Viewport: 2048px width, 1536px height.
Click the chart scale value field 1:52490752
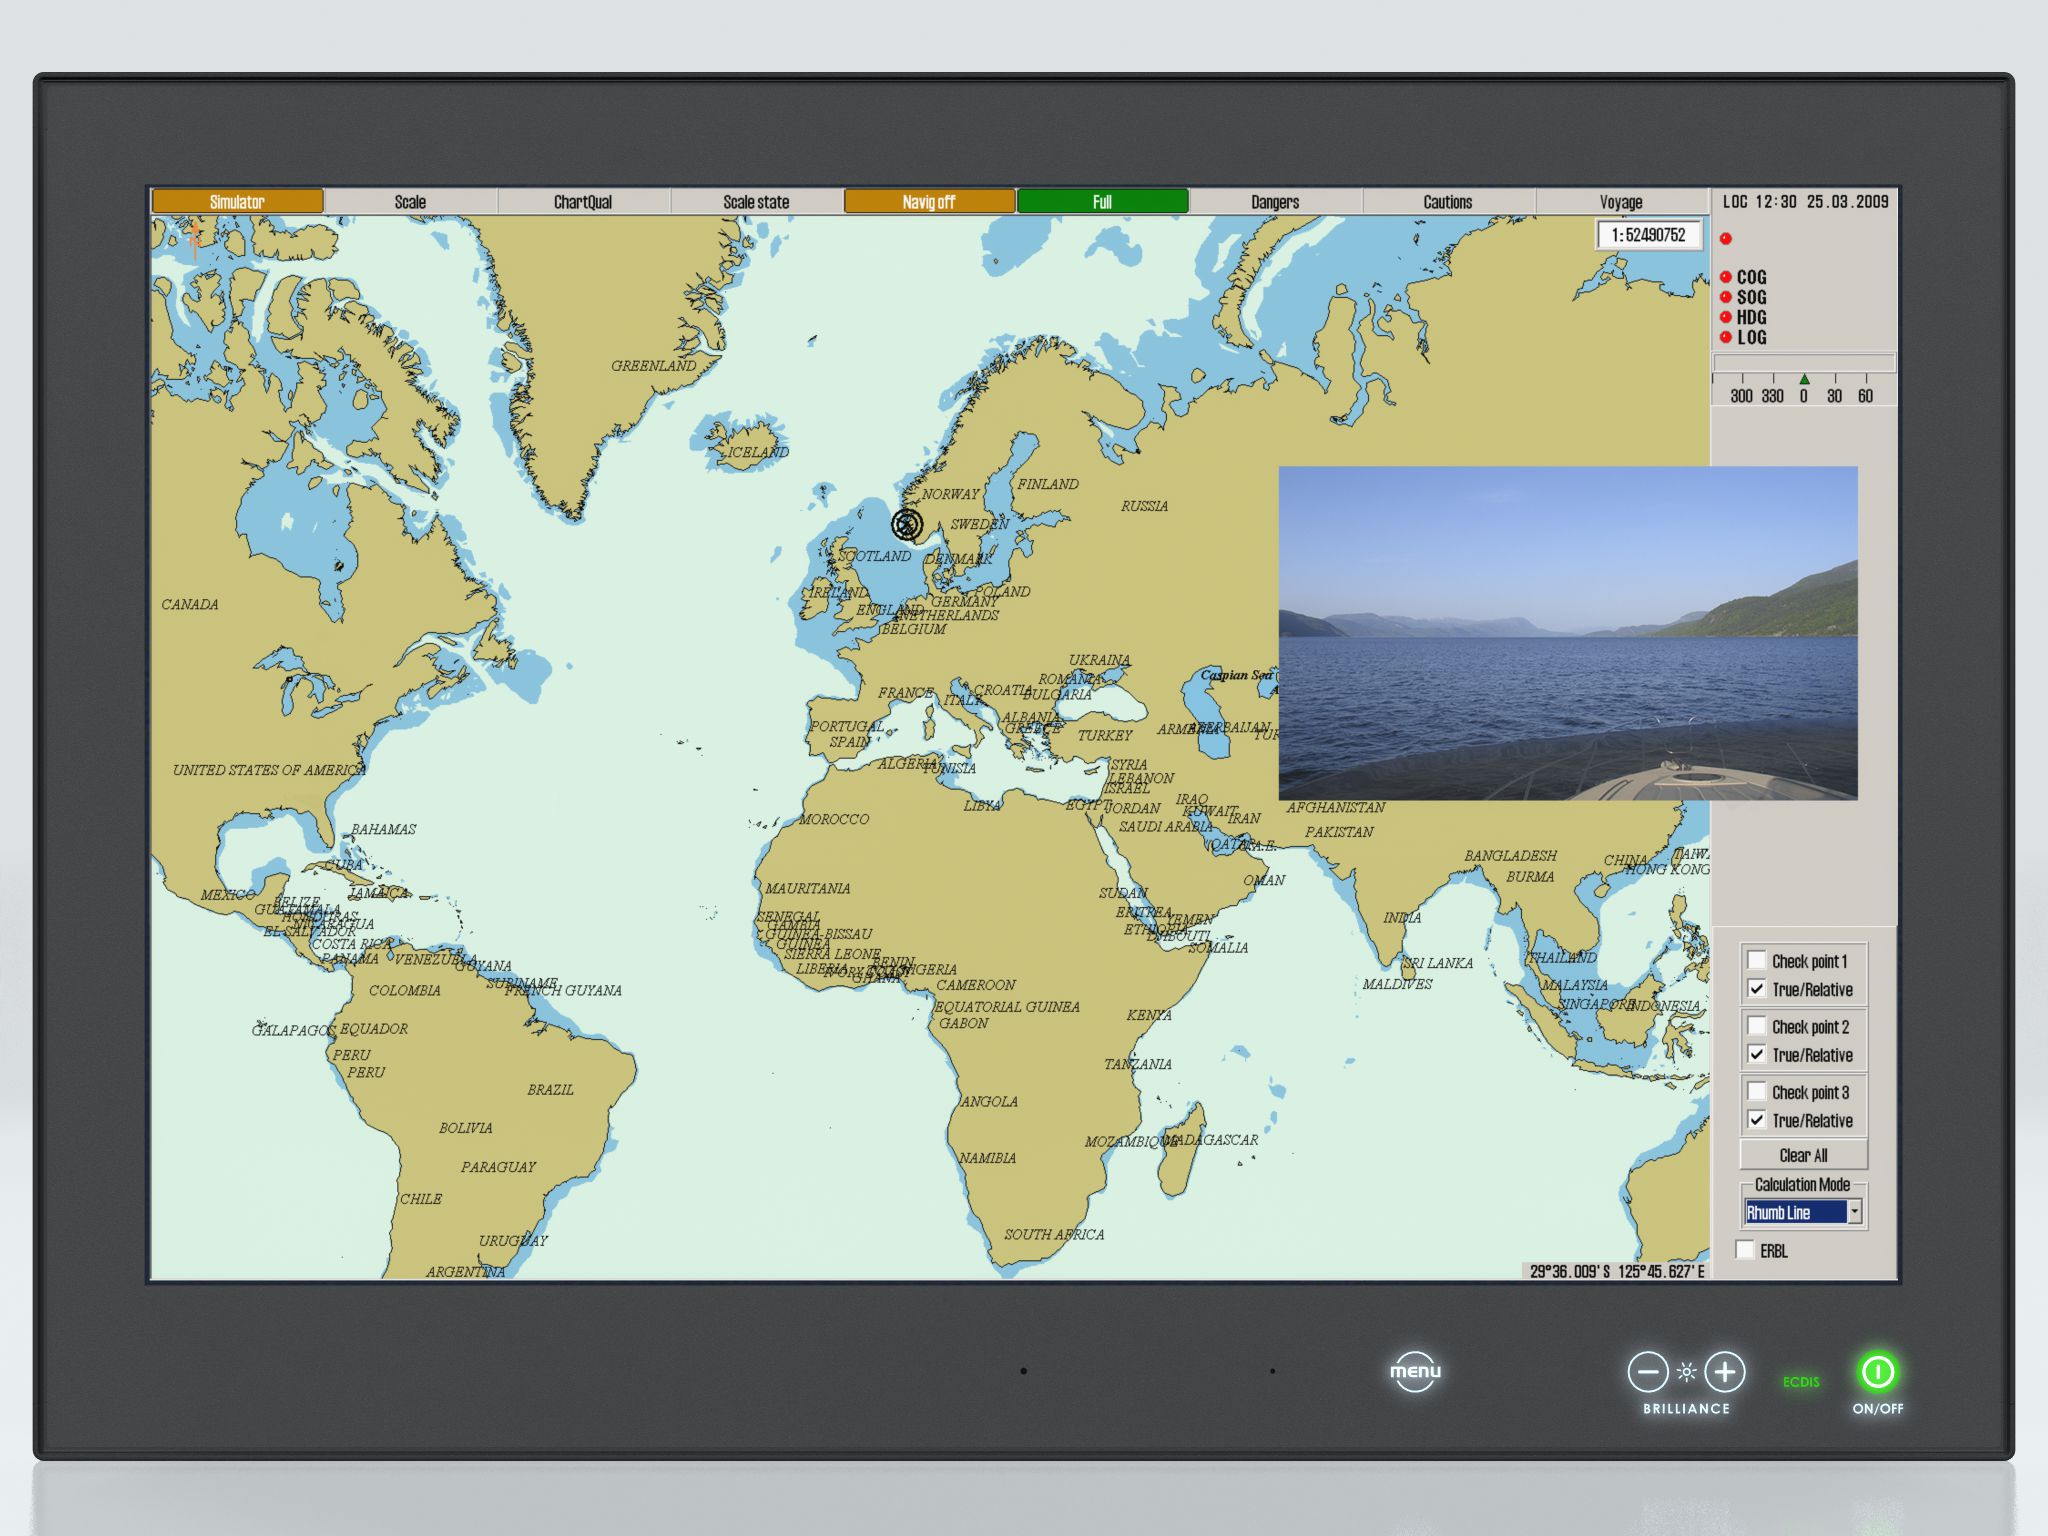pyautogui.click(x=1648, y=235)
